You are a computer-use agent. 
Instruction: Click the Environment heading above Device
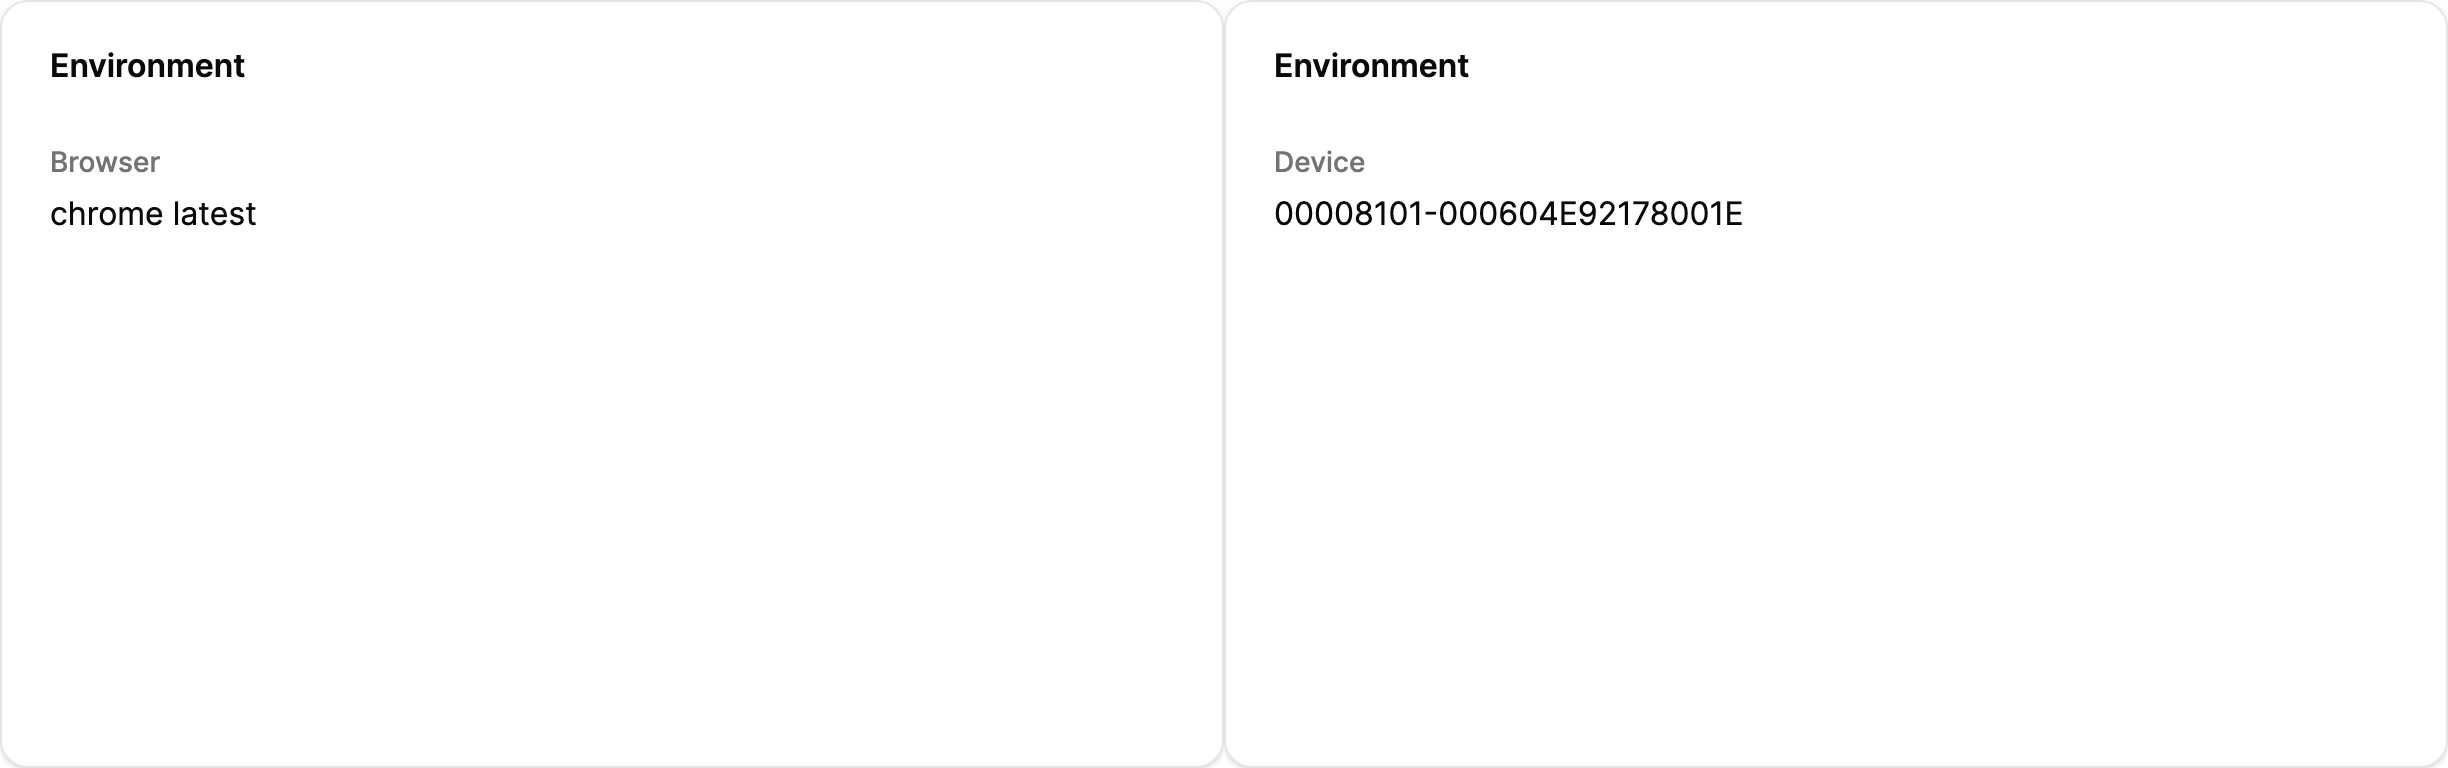point(1370,66)
